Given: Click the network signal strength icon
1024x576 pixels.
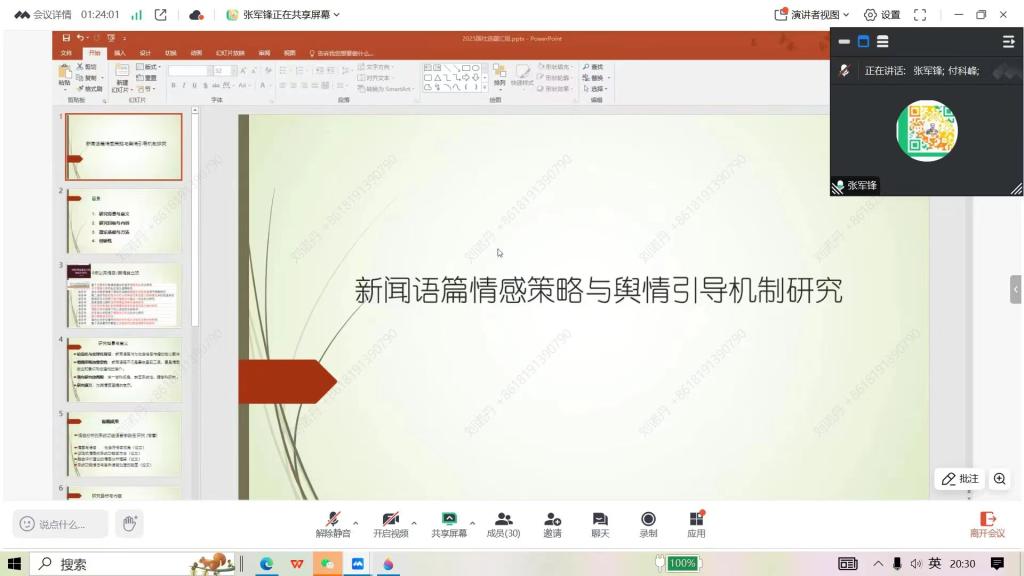Looking at the screenshot, I should 136,15.
